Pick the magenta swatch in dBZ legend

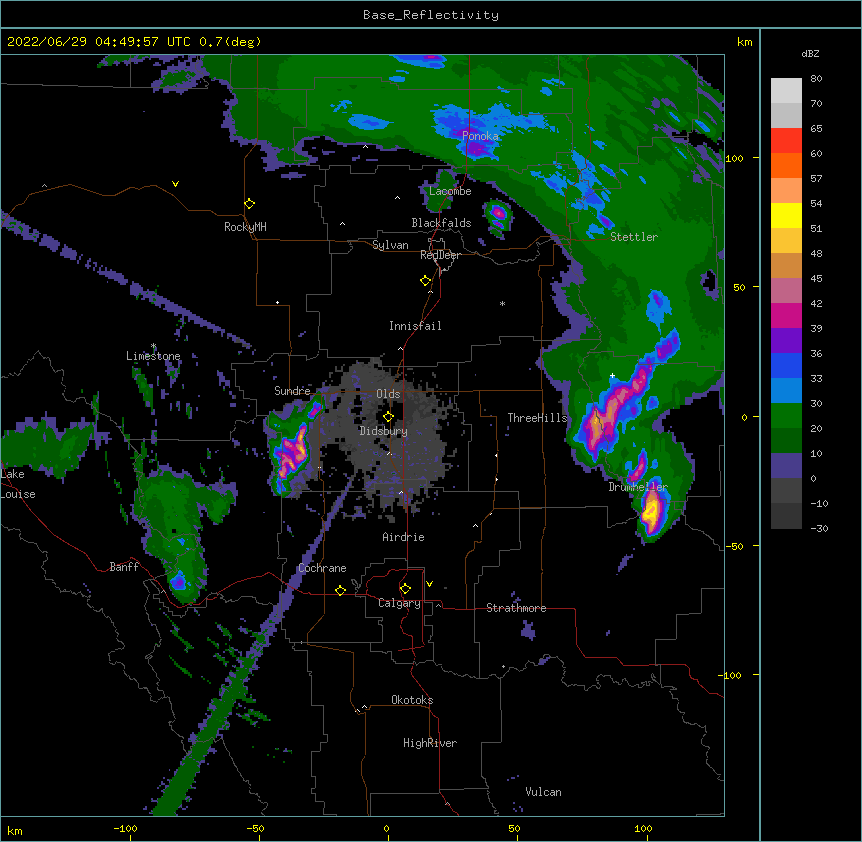pos(786,315)
